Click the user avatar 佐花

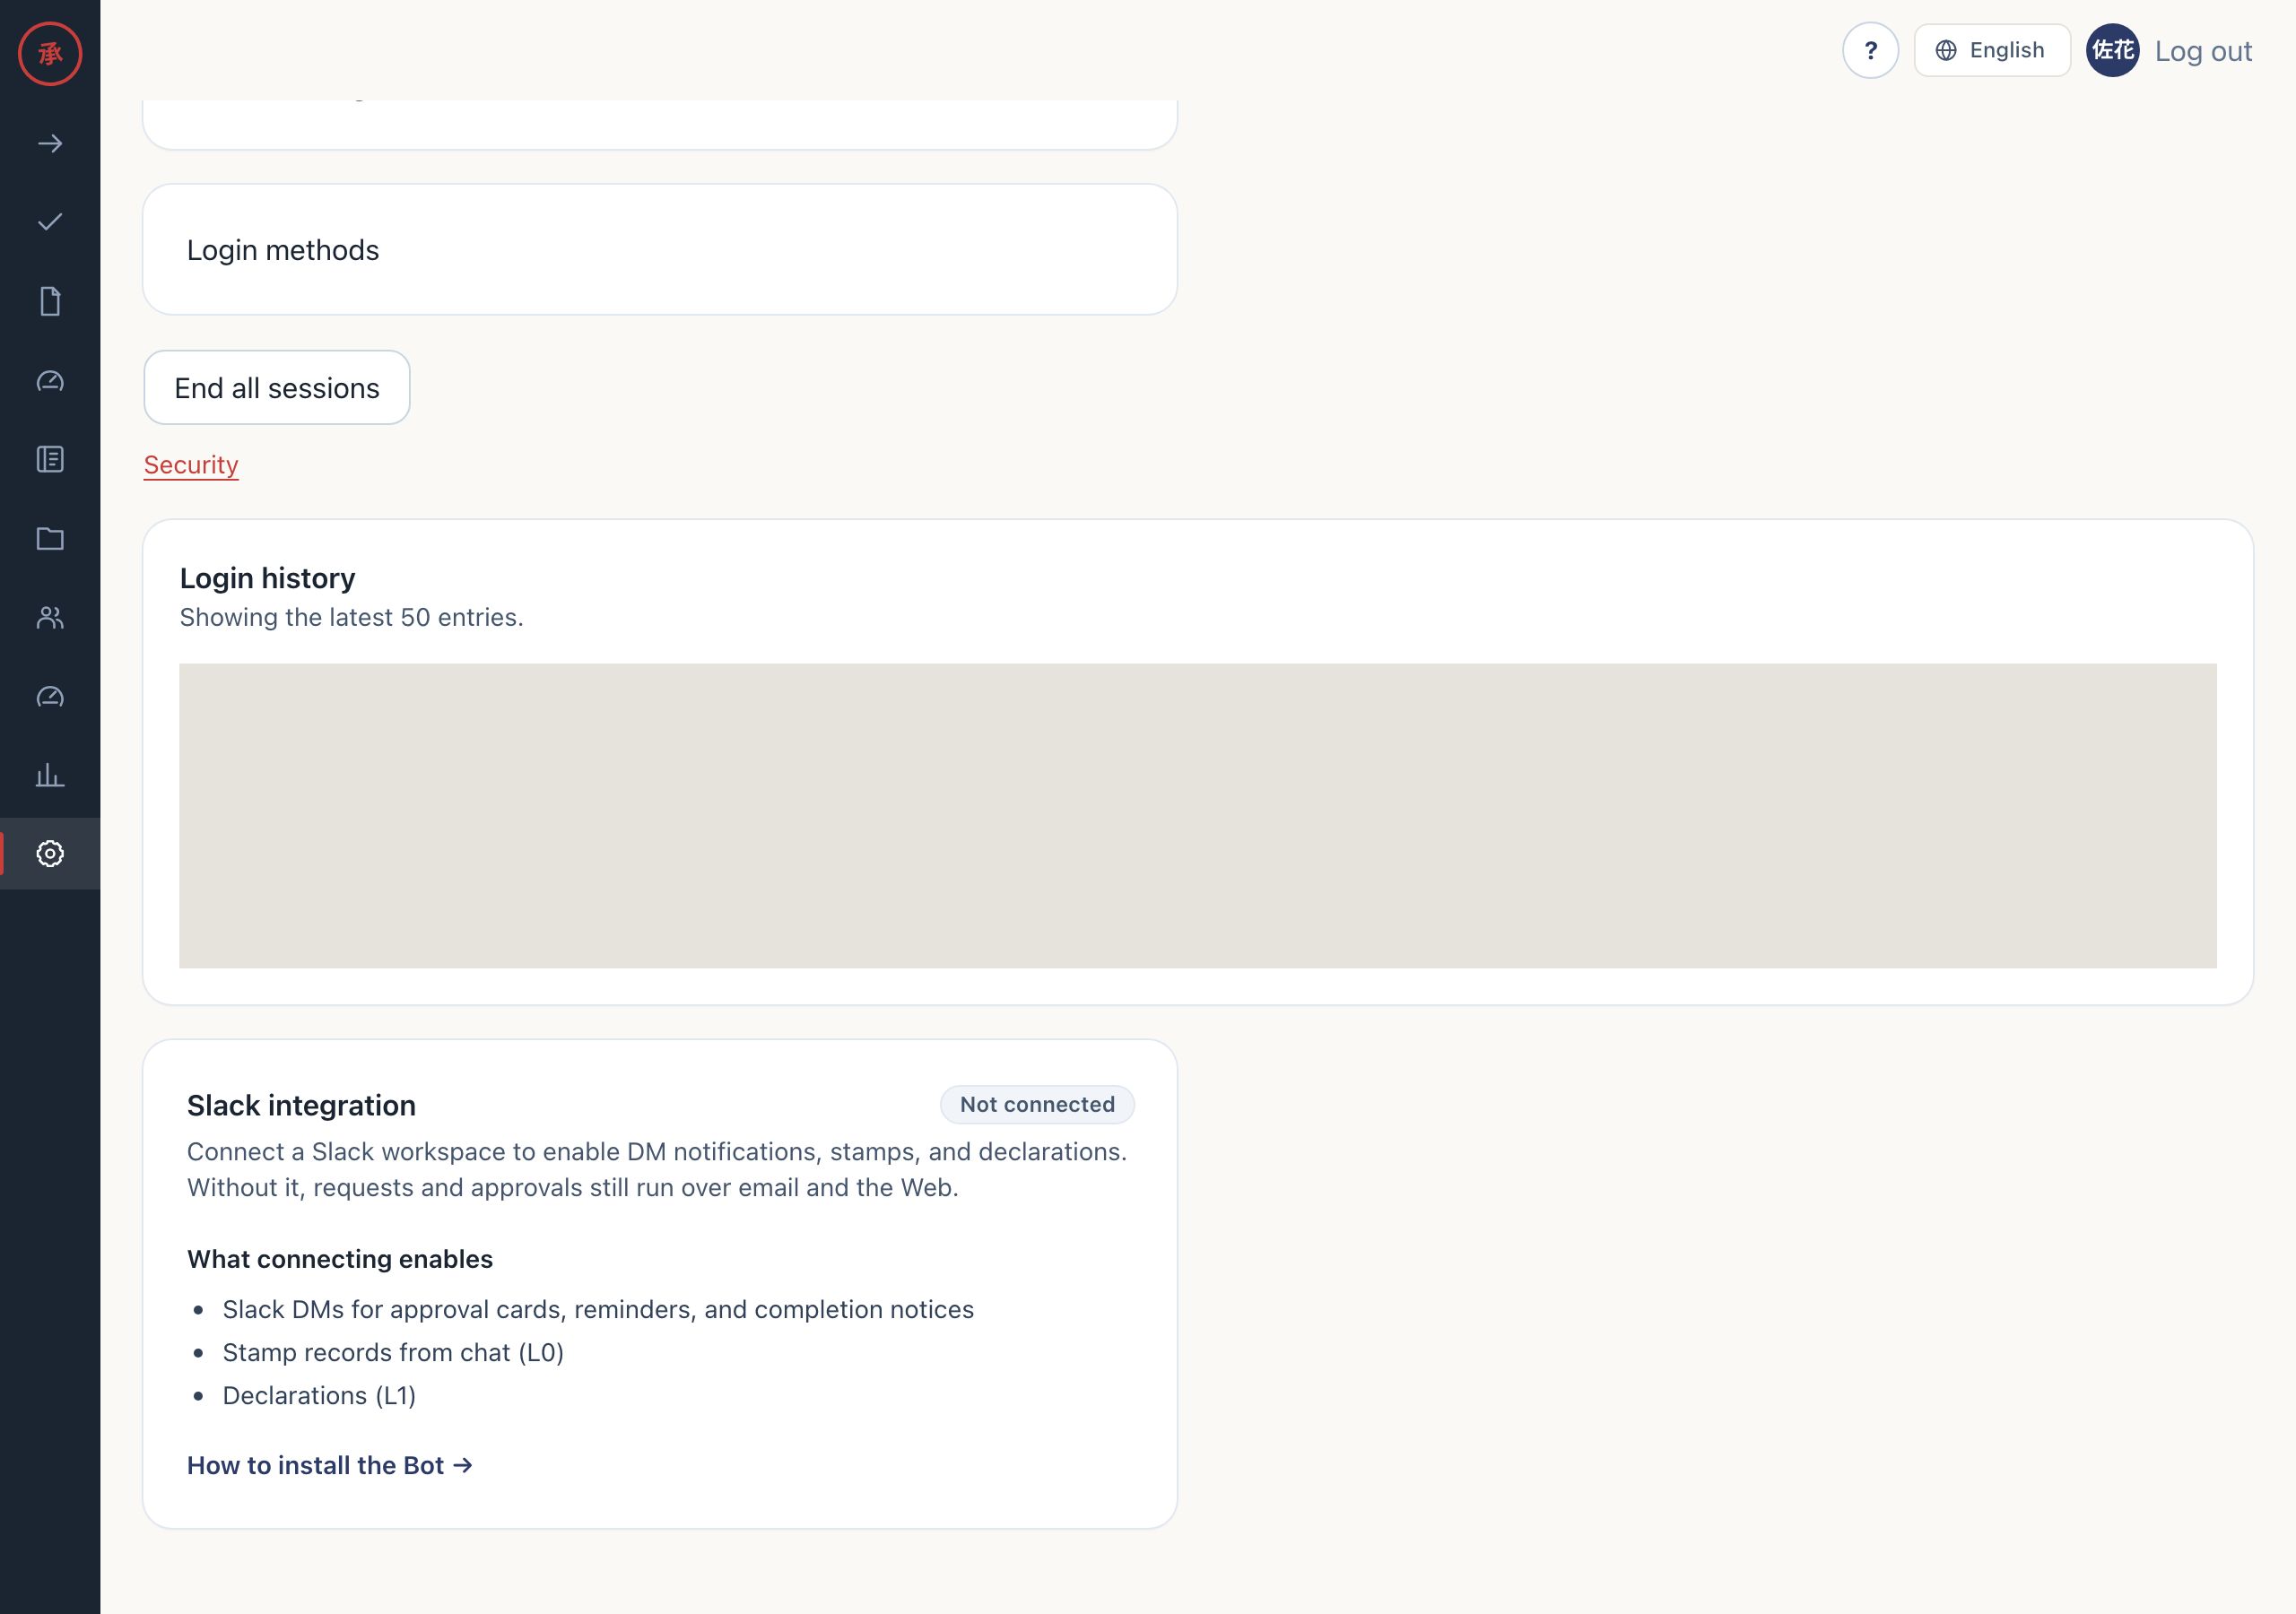(x=2112, y=50)
